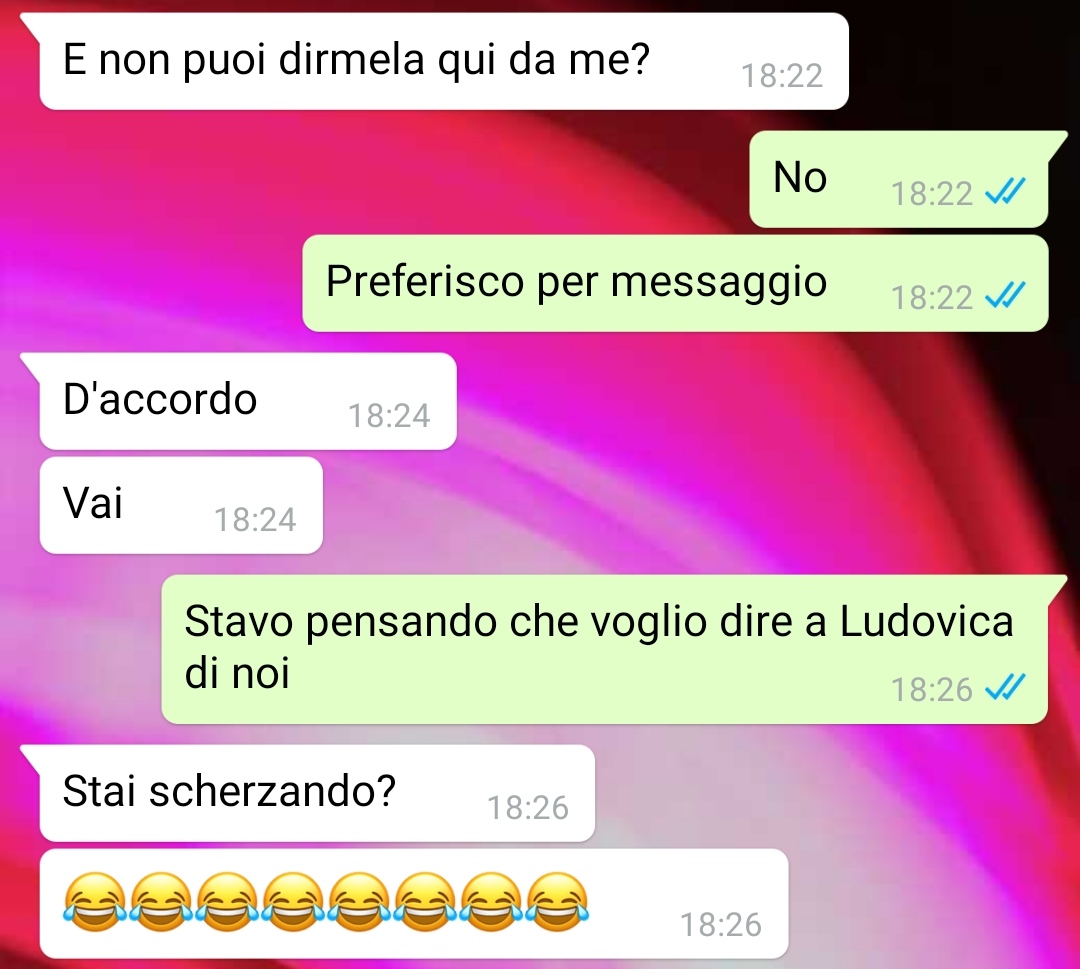Screen dimensions: 1080x969
Task: Tap the first laughing emoji in the last message
Action: pyautogui.click(x=95, y=902)
